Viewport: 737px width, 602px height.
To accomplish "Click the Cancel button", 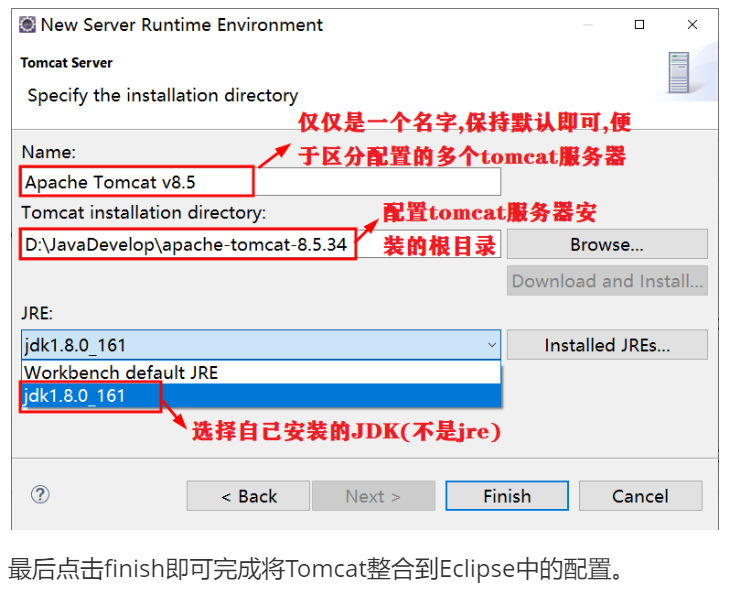I will tap(640, 496).
